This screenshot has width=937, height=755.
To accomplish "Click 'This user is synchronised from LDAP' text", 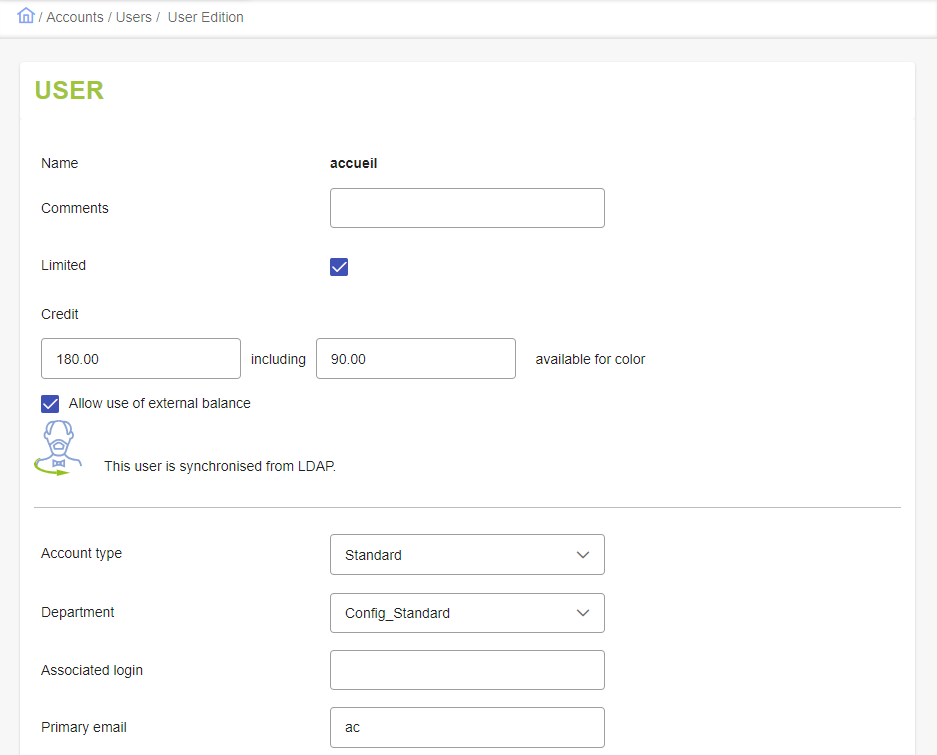I will [x=220, y=466].
